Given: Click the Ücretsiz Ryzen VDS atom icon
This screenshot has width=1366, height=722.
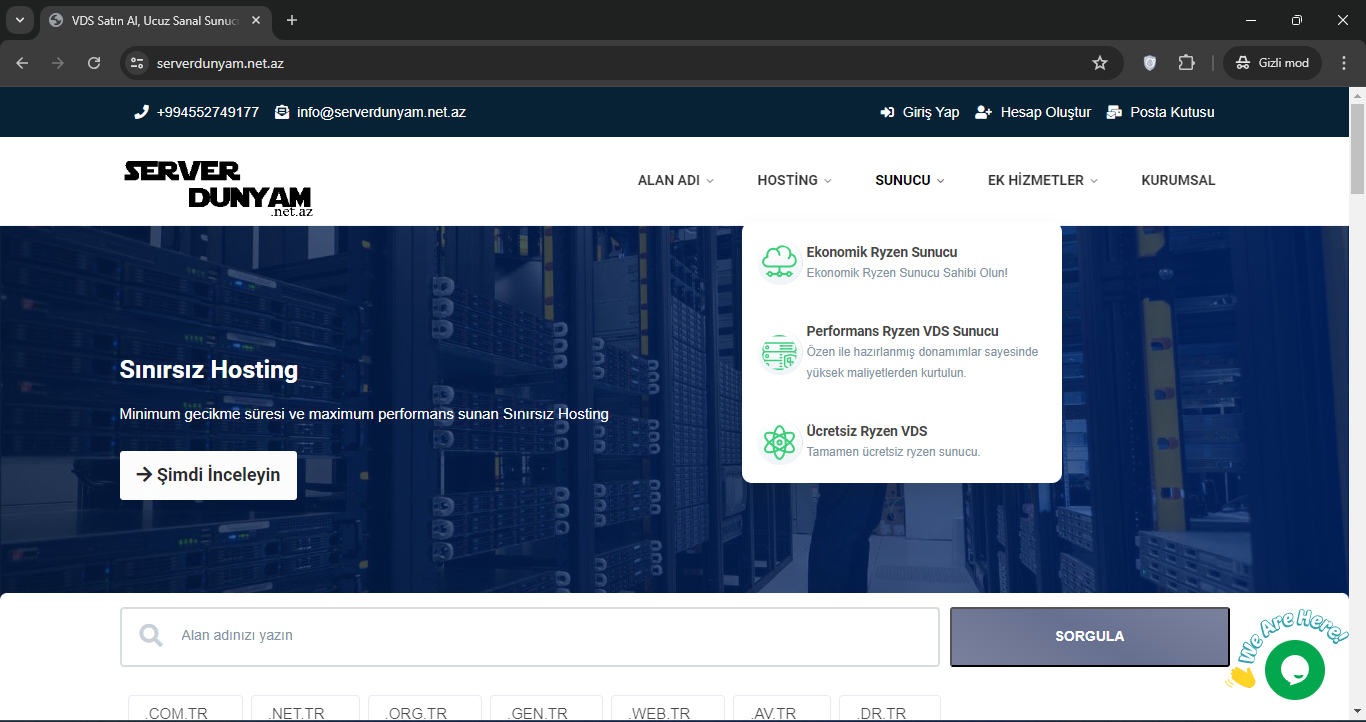Looking at the screenshot, I should (779, 441).
